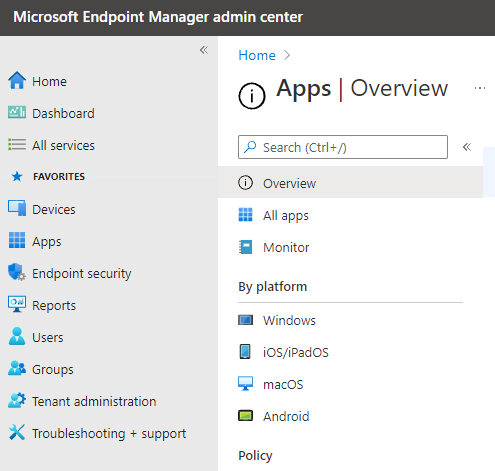This screenshot has height=471, width=495.
Task: Click the Reports screen icon
Action: click(x=17, y=304)
